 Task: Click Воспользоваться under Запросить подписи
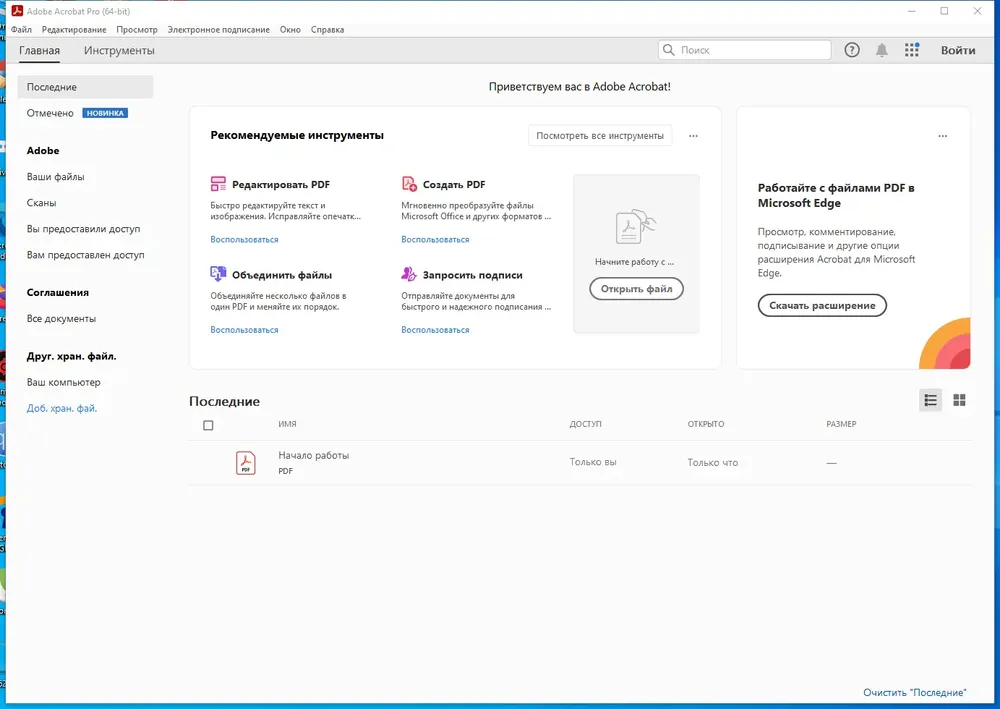[x=435, y=330]
